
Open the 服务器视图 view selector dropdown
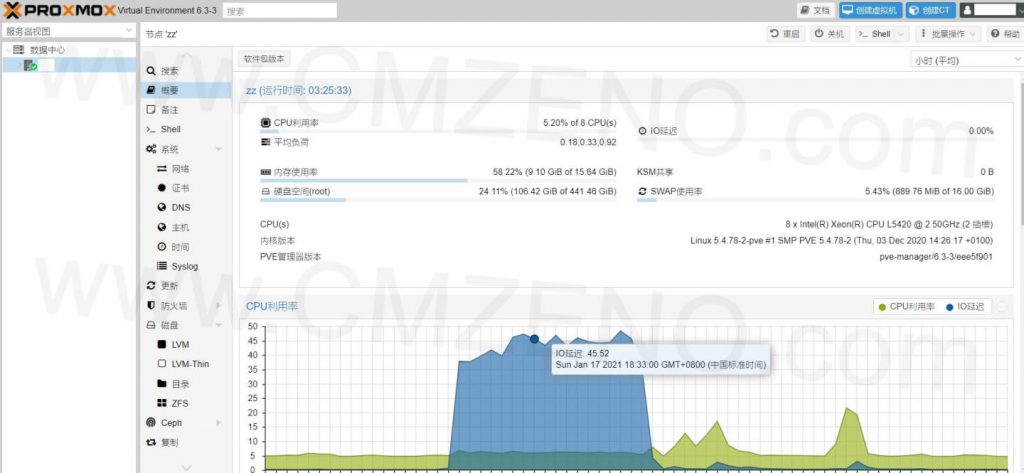68,31
